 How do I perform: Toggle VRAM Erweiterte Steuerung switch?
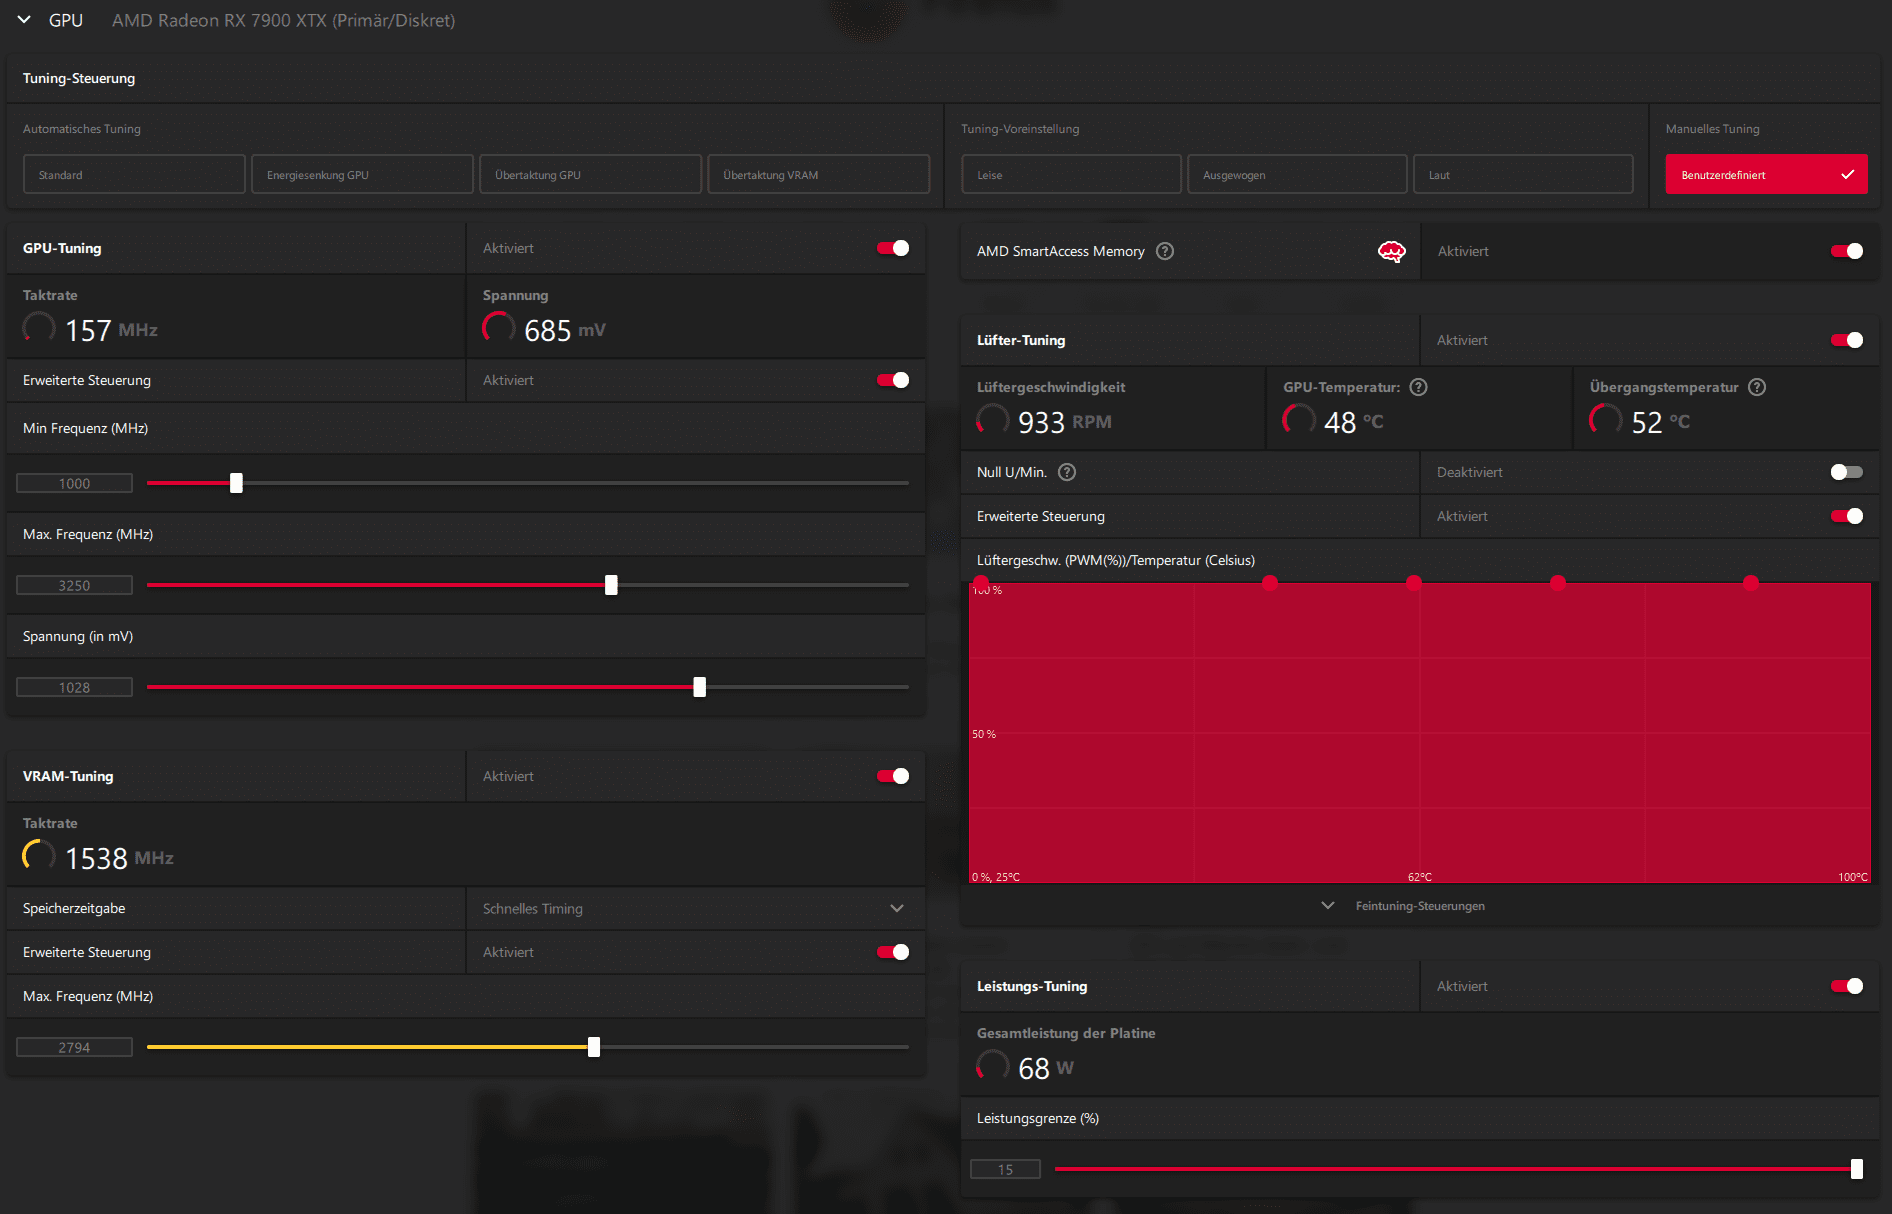click(x=893, y=952)
